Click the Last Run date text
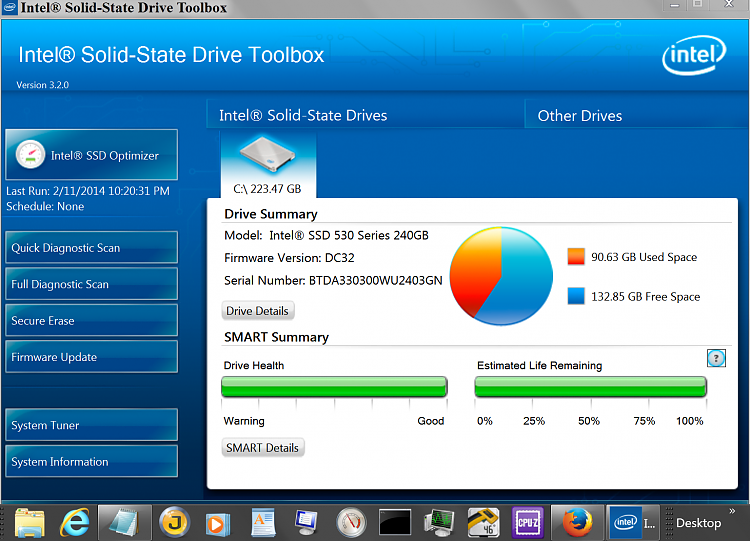750x541 pixels. click(x=88, y=191)
